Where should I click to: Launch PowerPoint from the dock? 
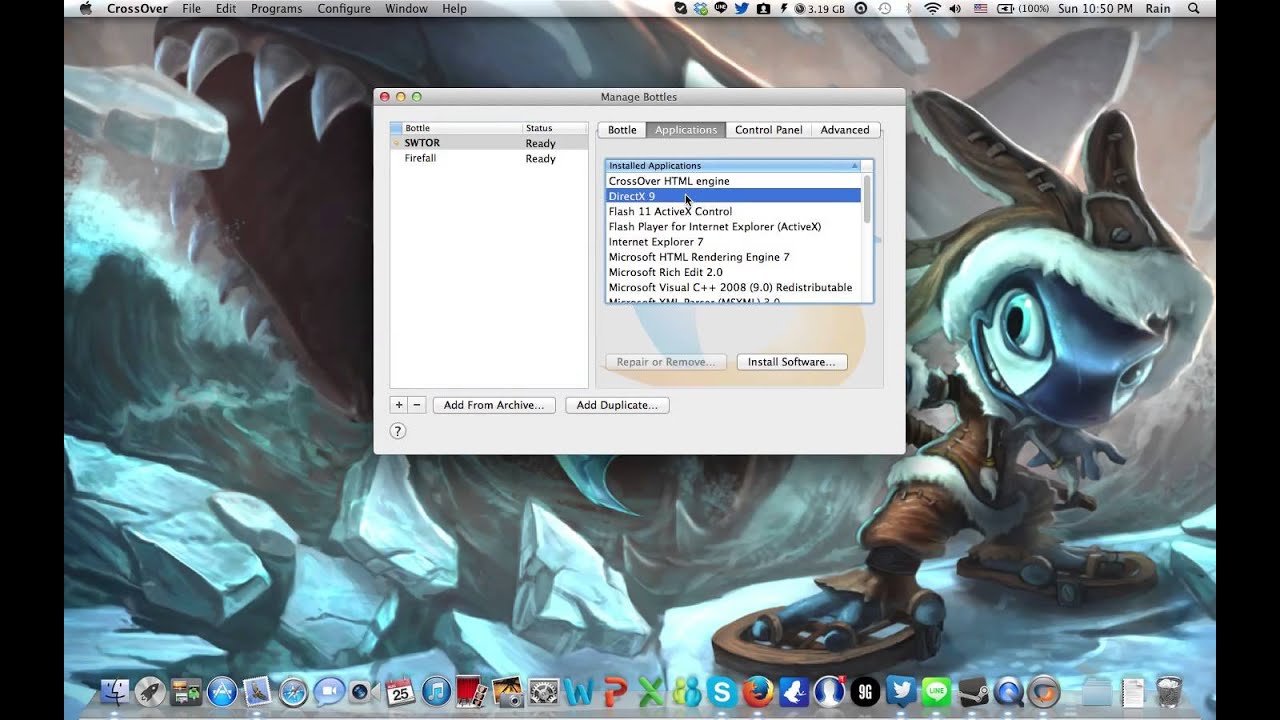[615, 691]
